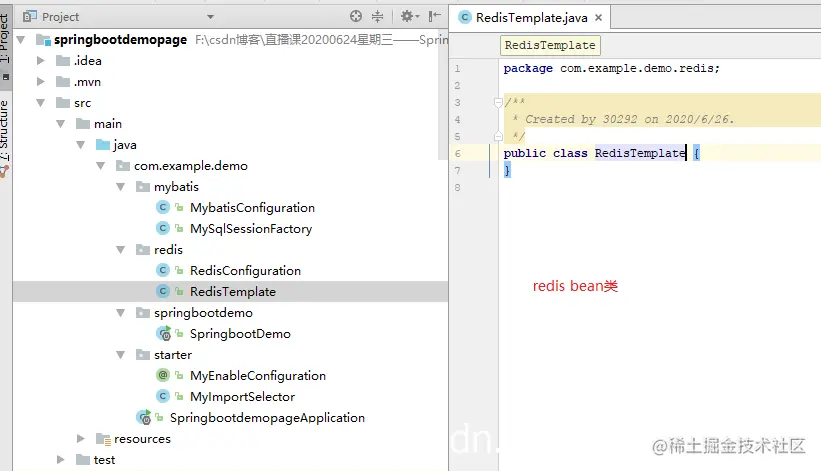
Task: Click the package statement on line 1
Action: tap(612, 69)
